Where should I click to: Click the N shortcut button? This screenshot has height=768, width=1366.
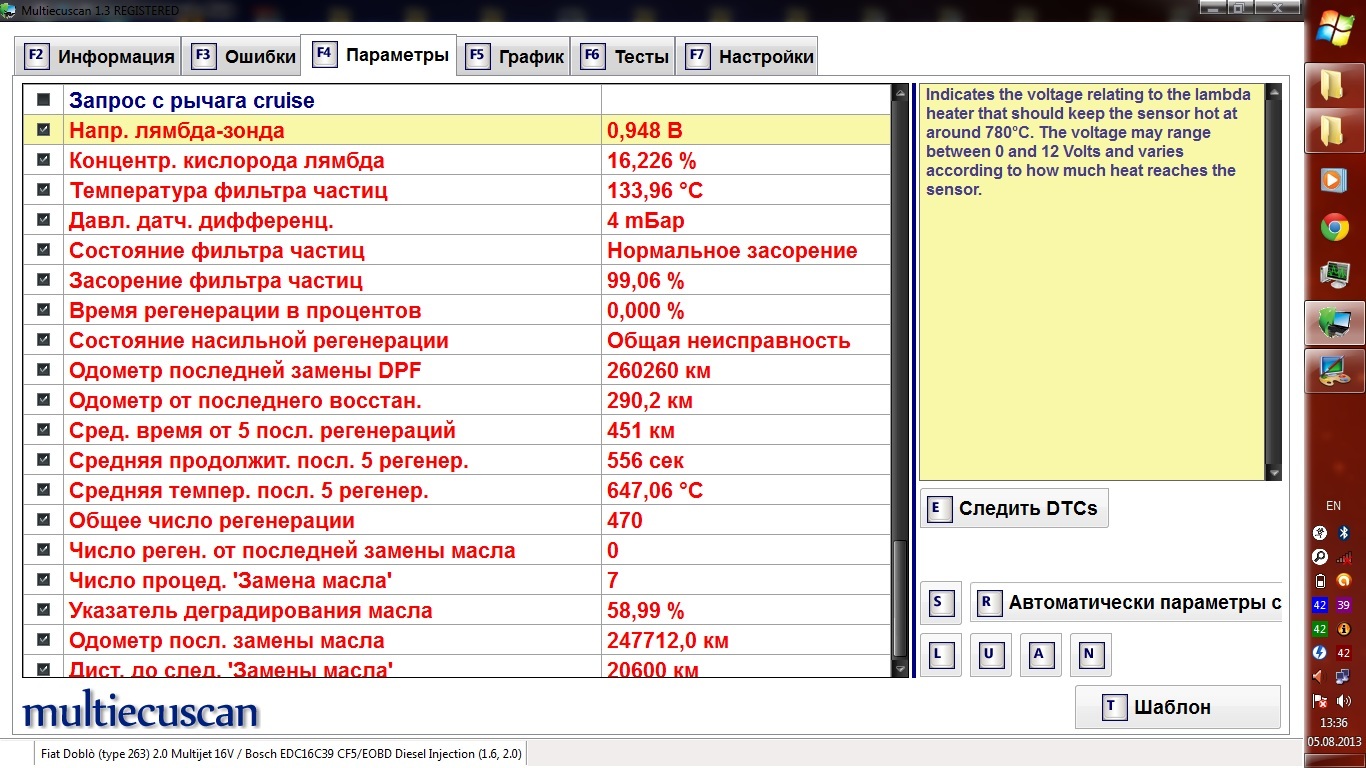click(1090, 655)
